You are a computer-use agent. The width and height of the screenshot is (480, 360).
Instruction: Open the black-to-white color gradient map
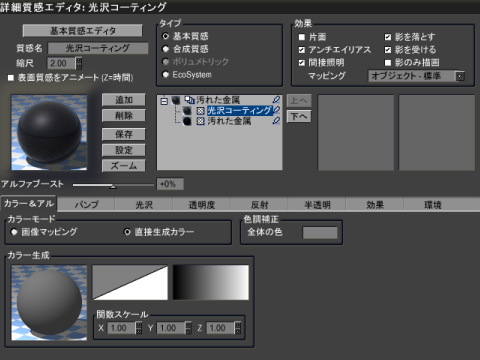click(x=211, y=282)
